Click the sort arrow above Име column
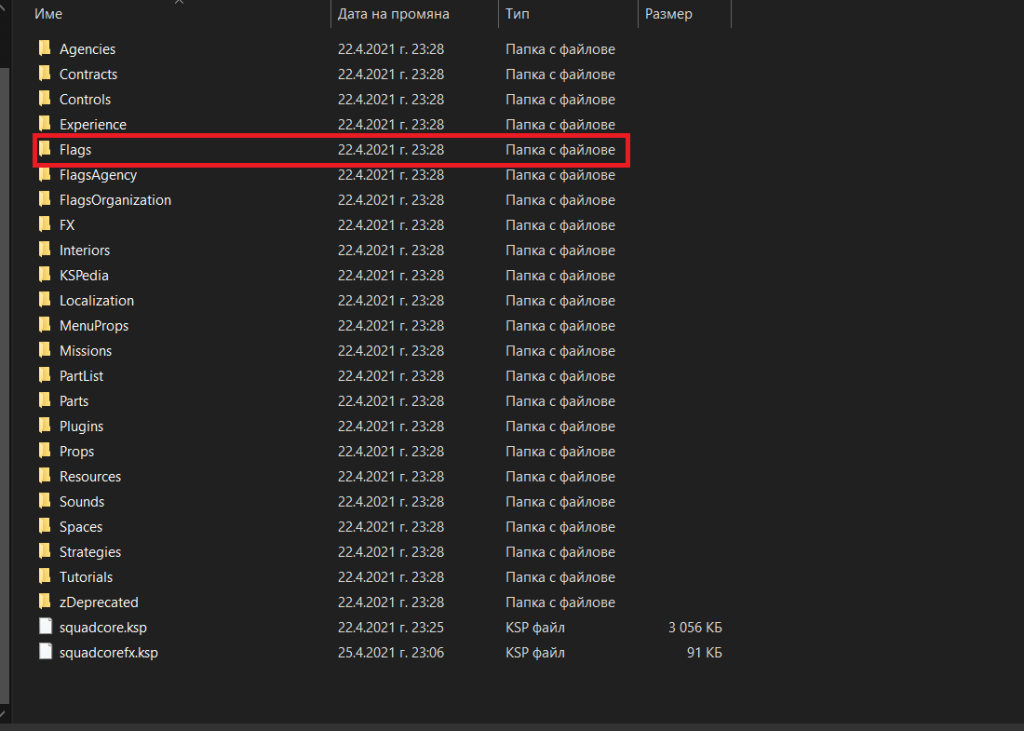Viewport: 1024px width, 731px height. (181, 5)
